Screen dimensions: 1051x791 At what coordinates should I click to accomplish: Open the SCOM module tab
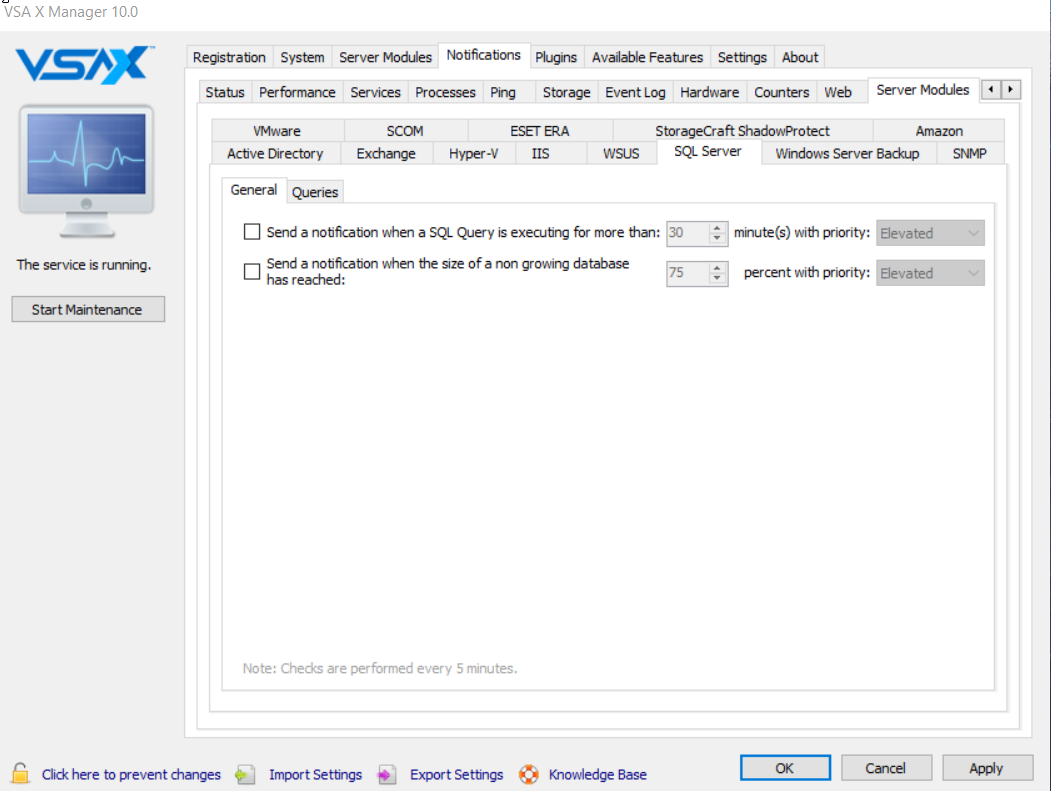coord(405,131)
